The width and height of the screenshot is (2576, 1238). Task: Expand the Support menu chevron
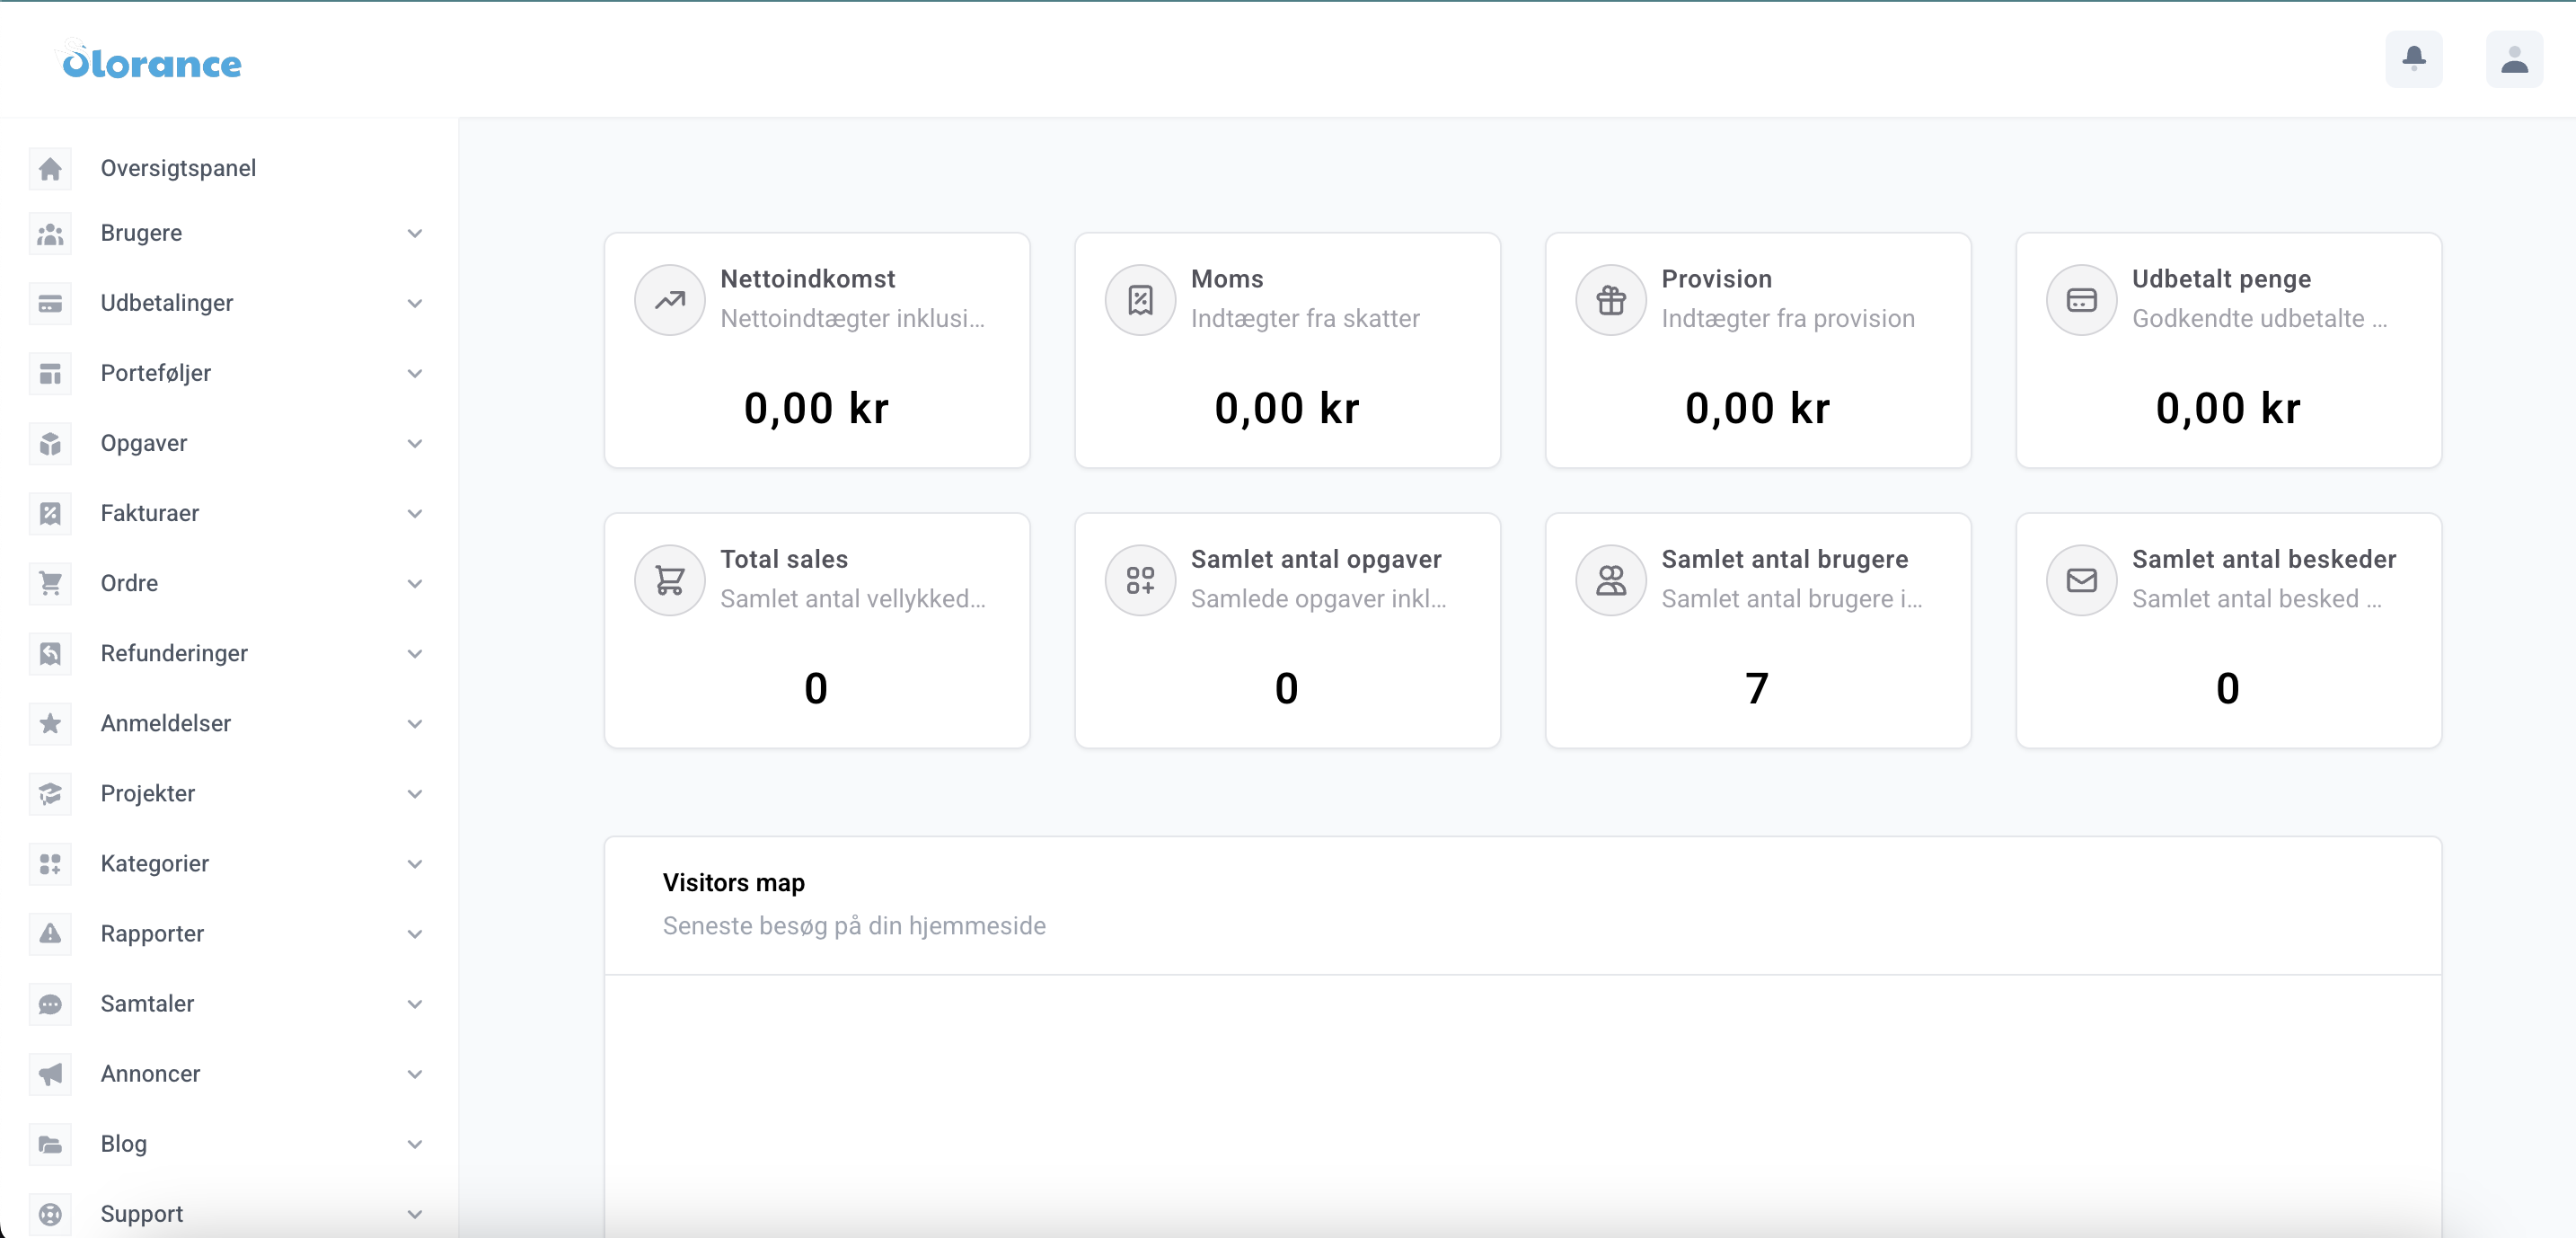415,1214
